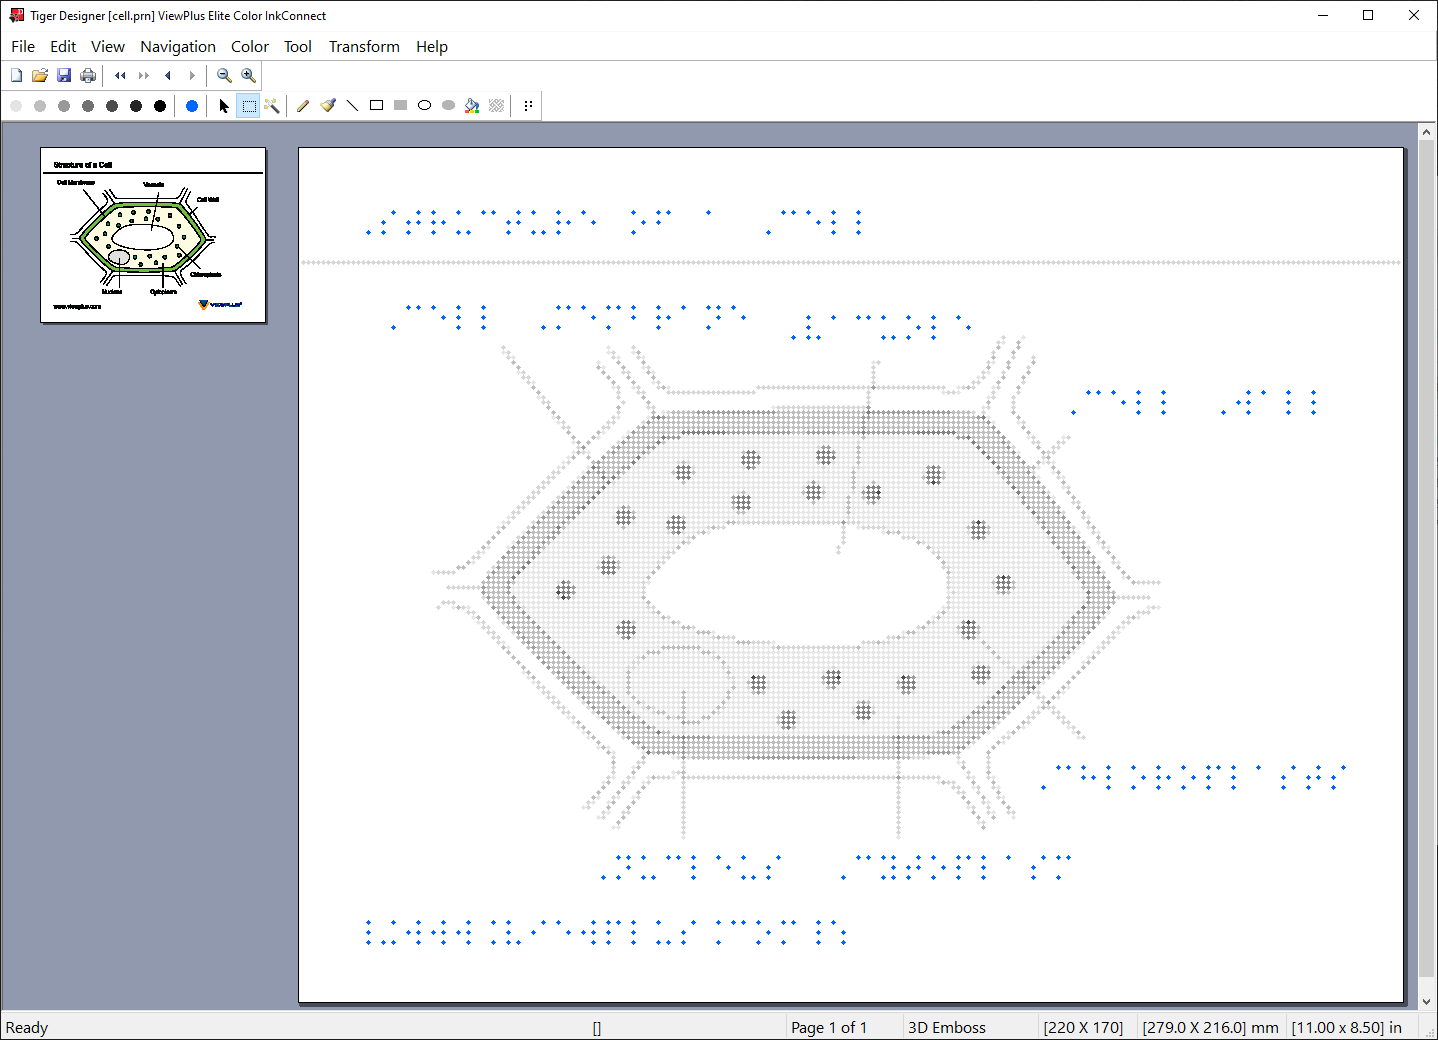1438x1040 pixels.
Task: Select the cell page thumbnail
Action: click(x=153, y=235)
